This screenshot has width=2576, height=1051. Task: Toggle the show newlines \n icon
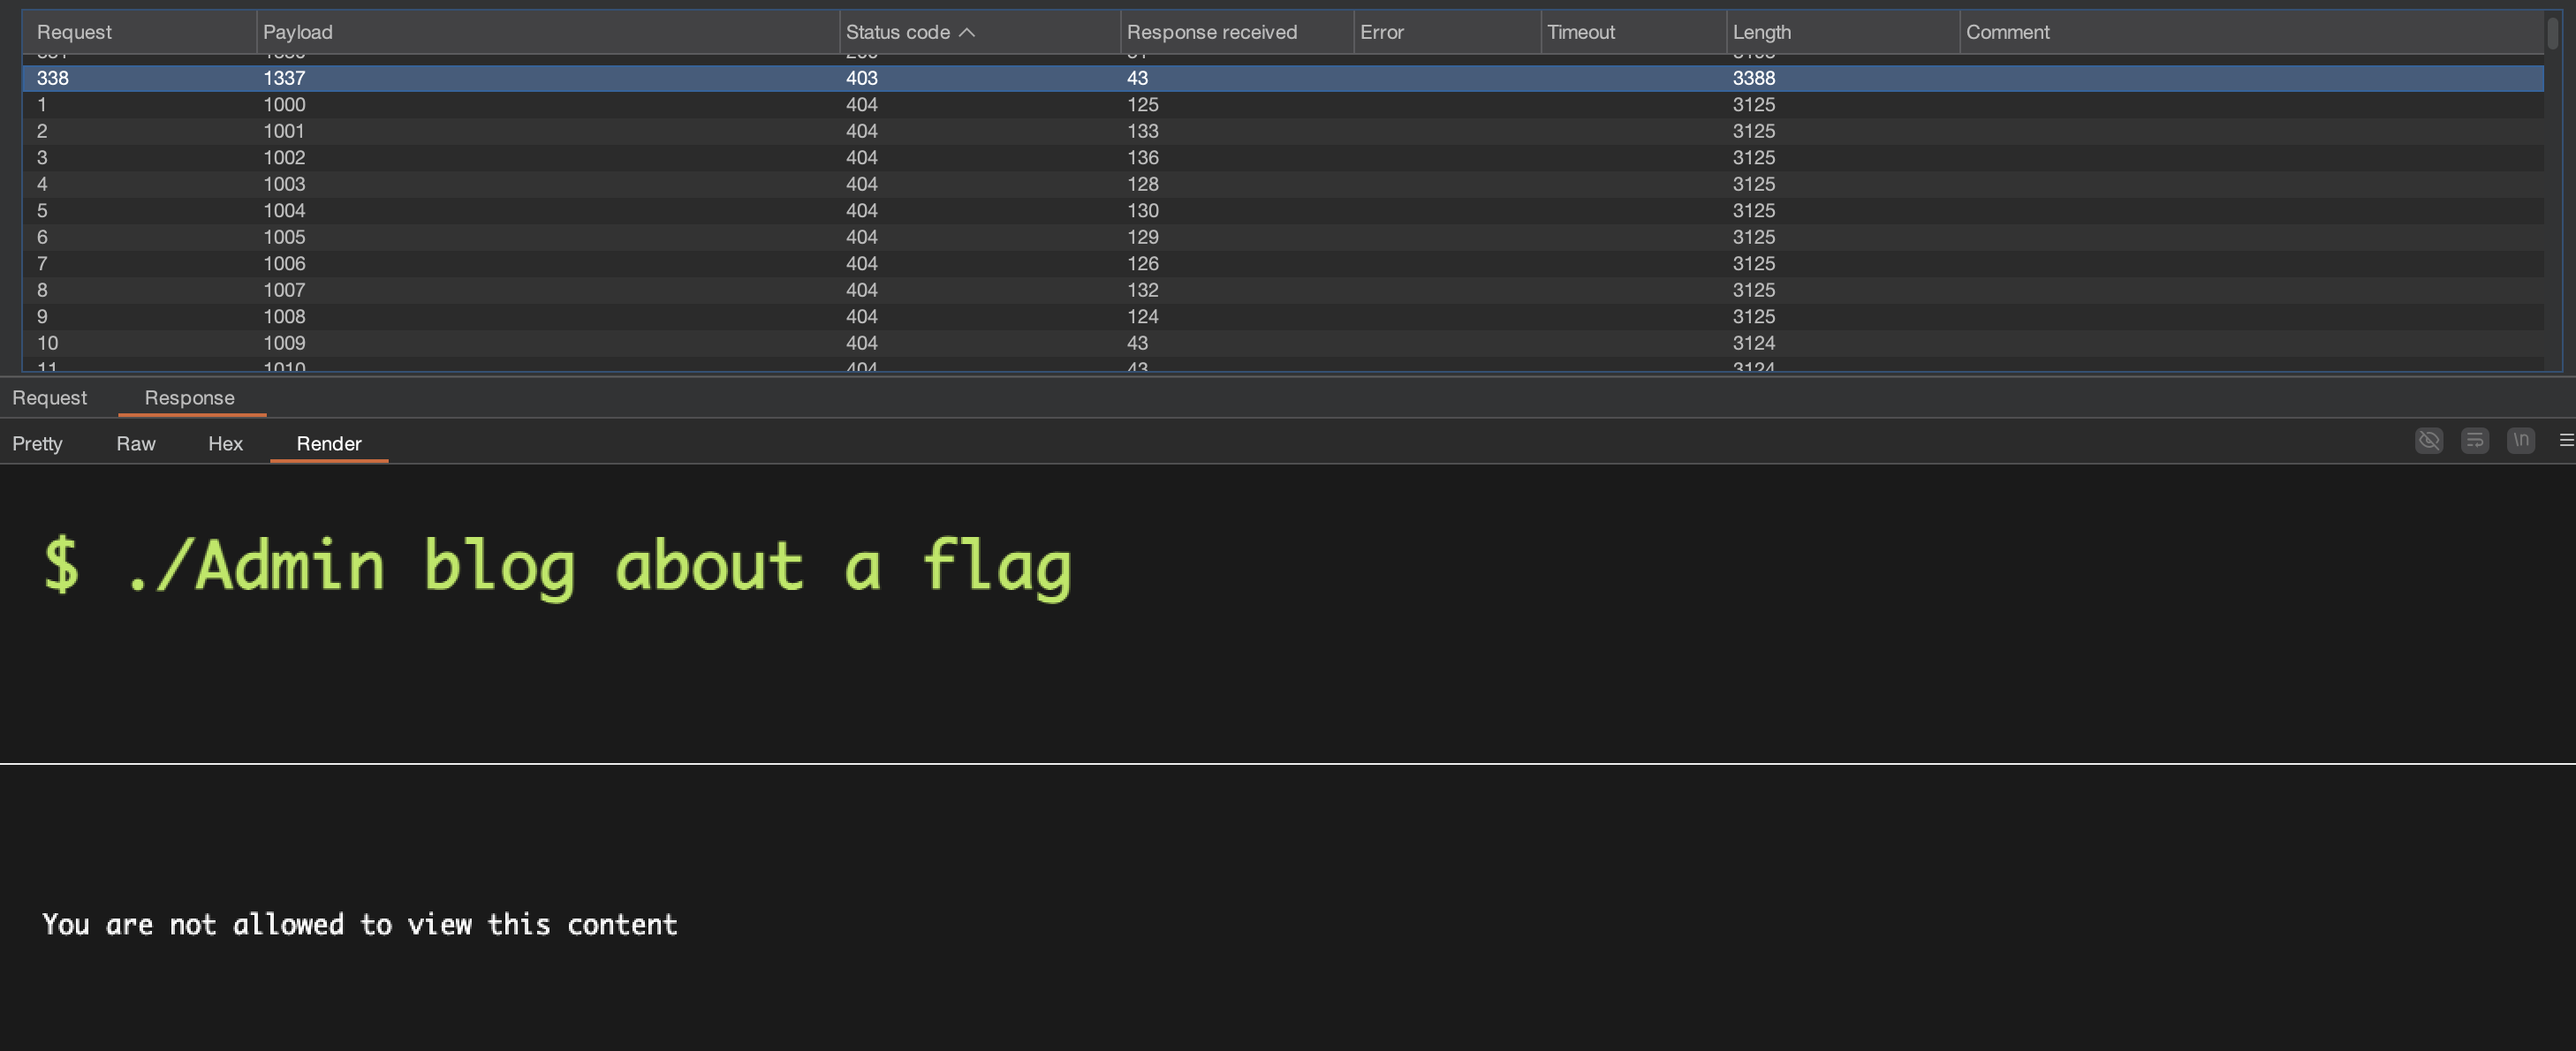click(2520, 440)
